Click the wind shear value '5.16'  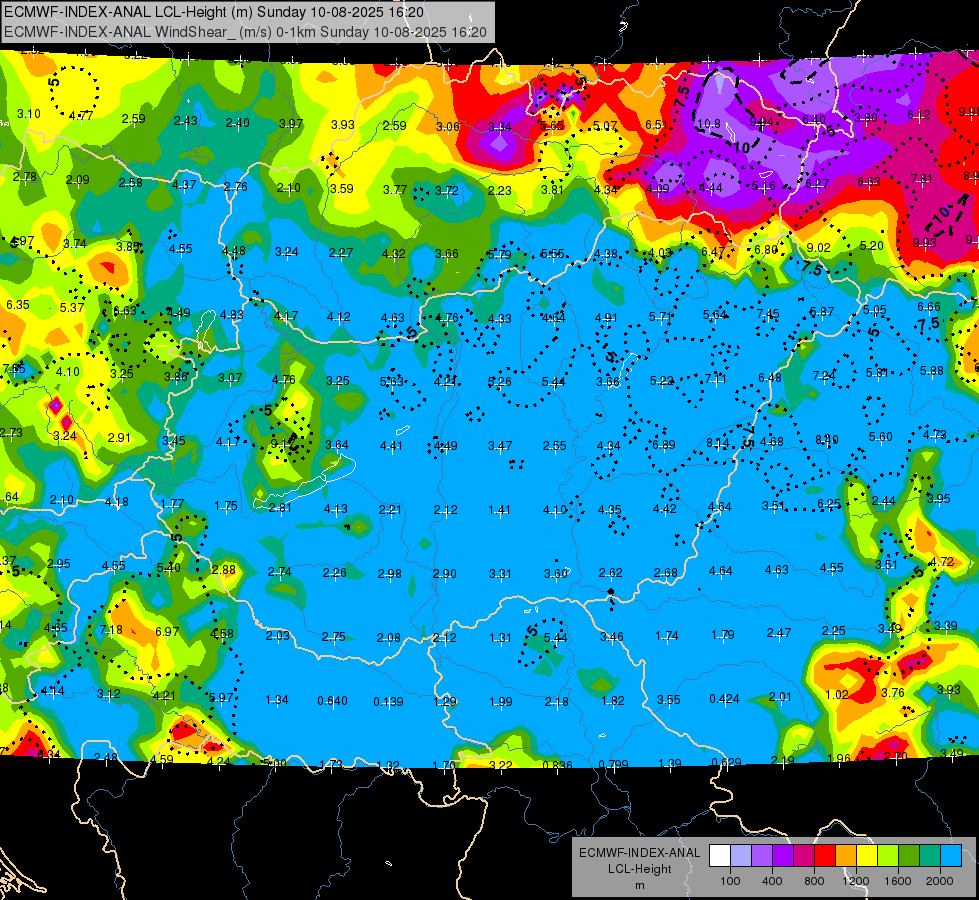click(x=764, y=185)
